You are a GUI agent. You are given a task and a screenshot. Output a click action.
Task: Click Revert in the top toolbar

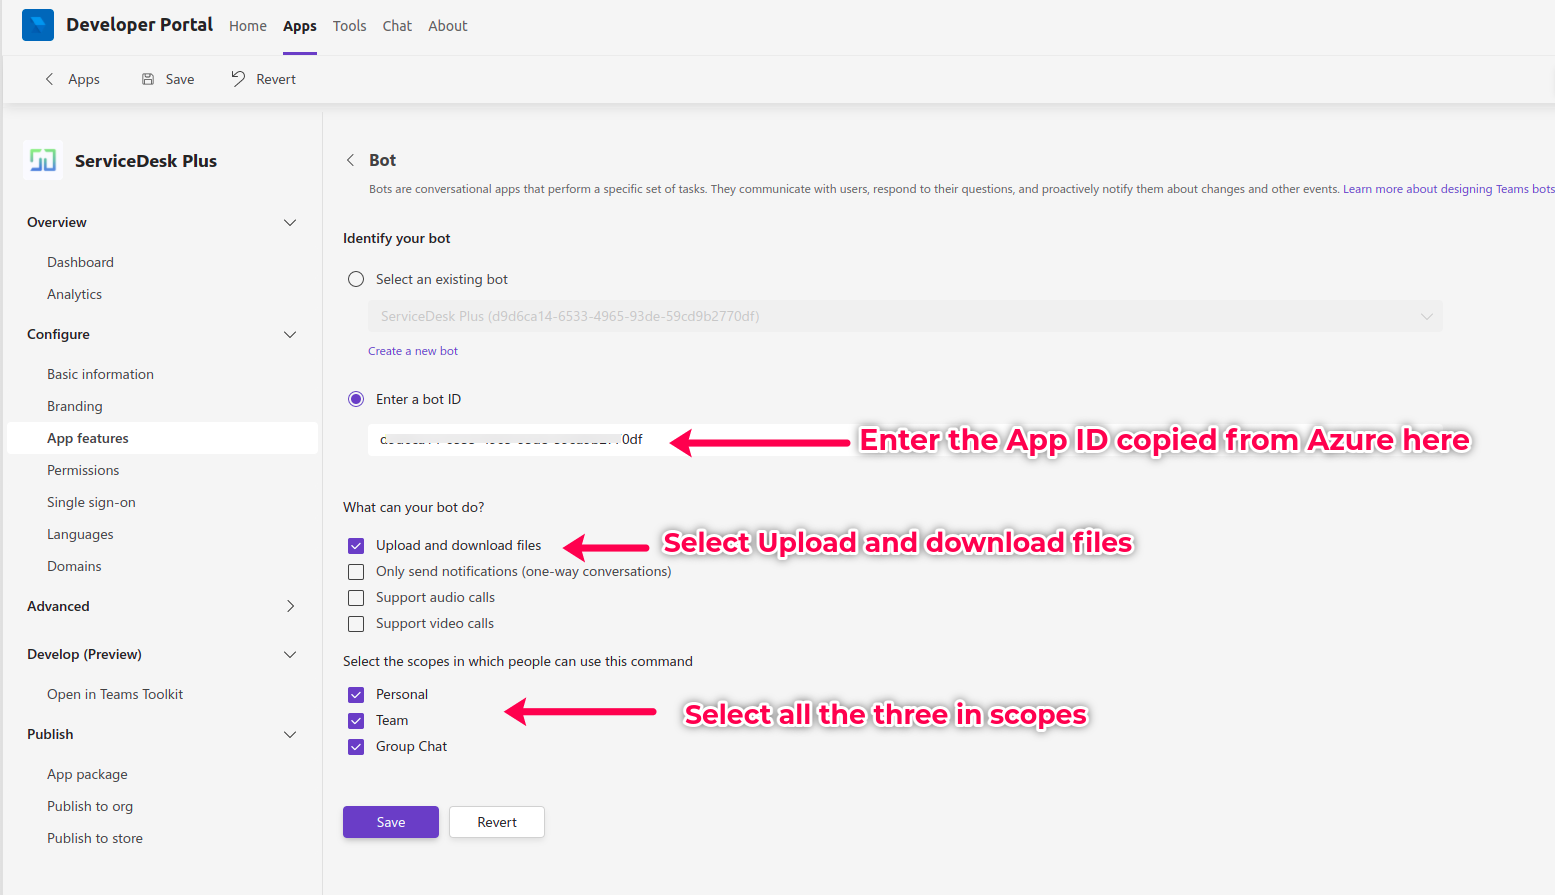[264, 79]
